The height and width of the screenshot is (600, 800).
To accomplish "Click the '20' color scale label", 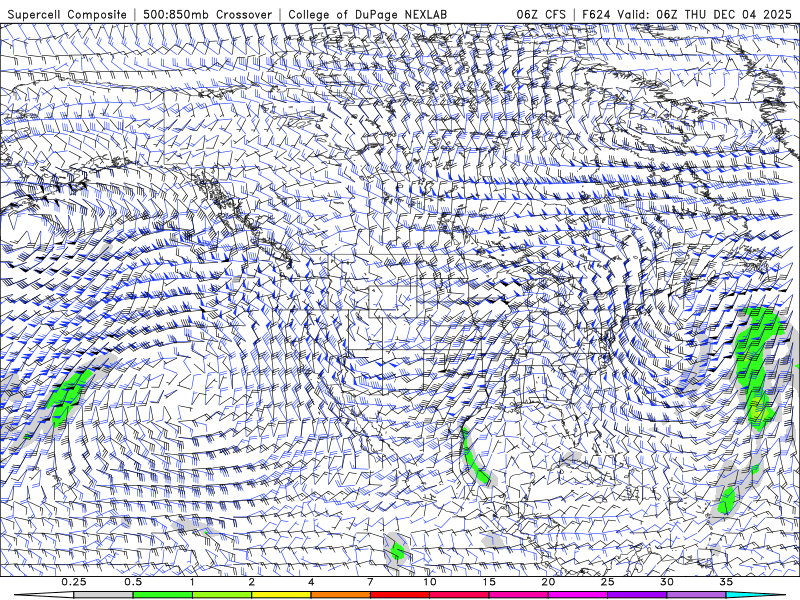I will [x=548, y=582].
